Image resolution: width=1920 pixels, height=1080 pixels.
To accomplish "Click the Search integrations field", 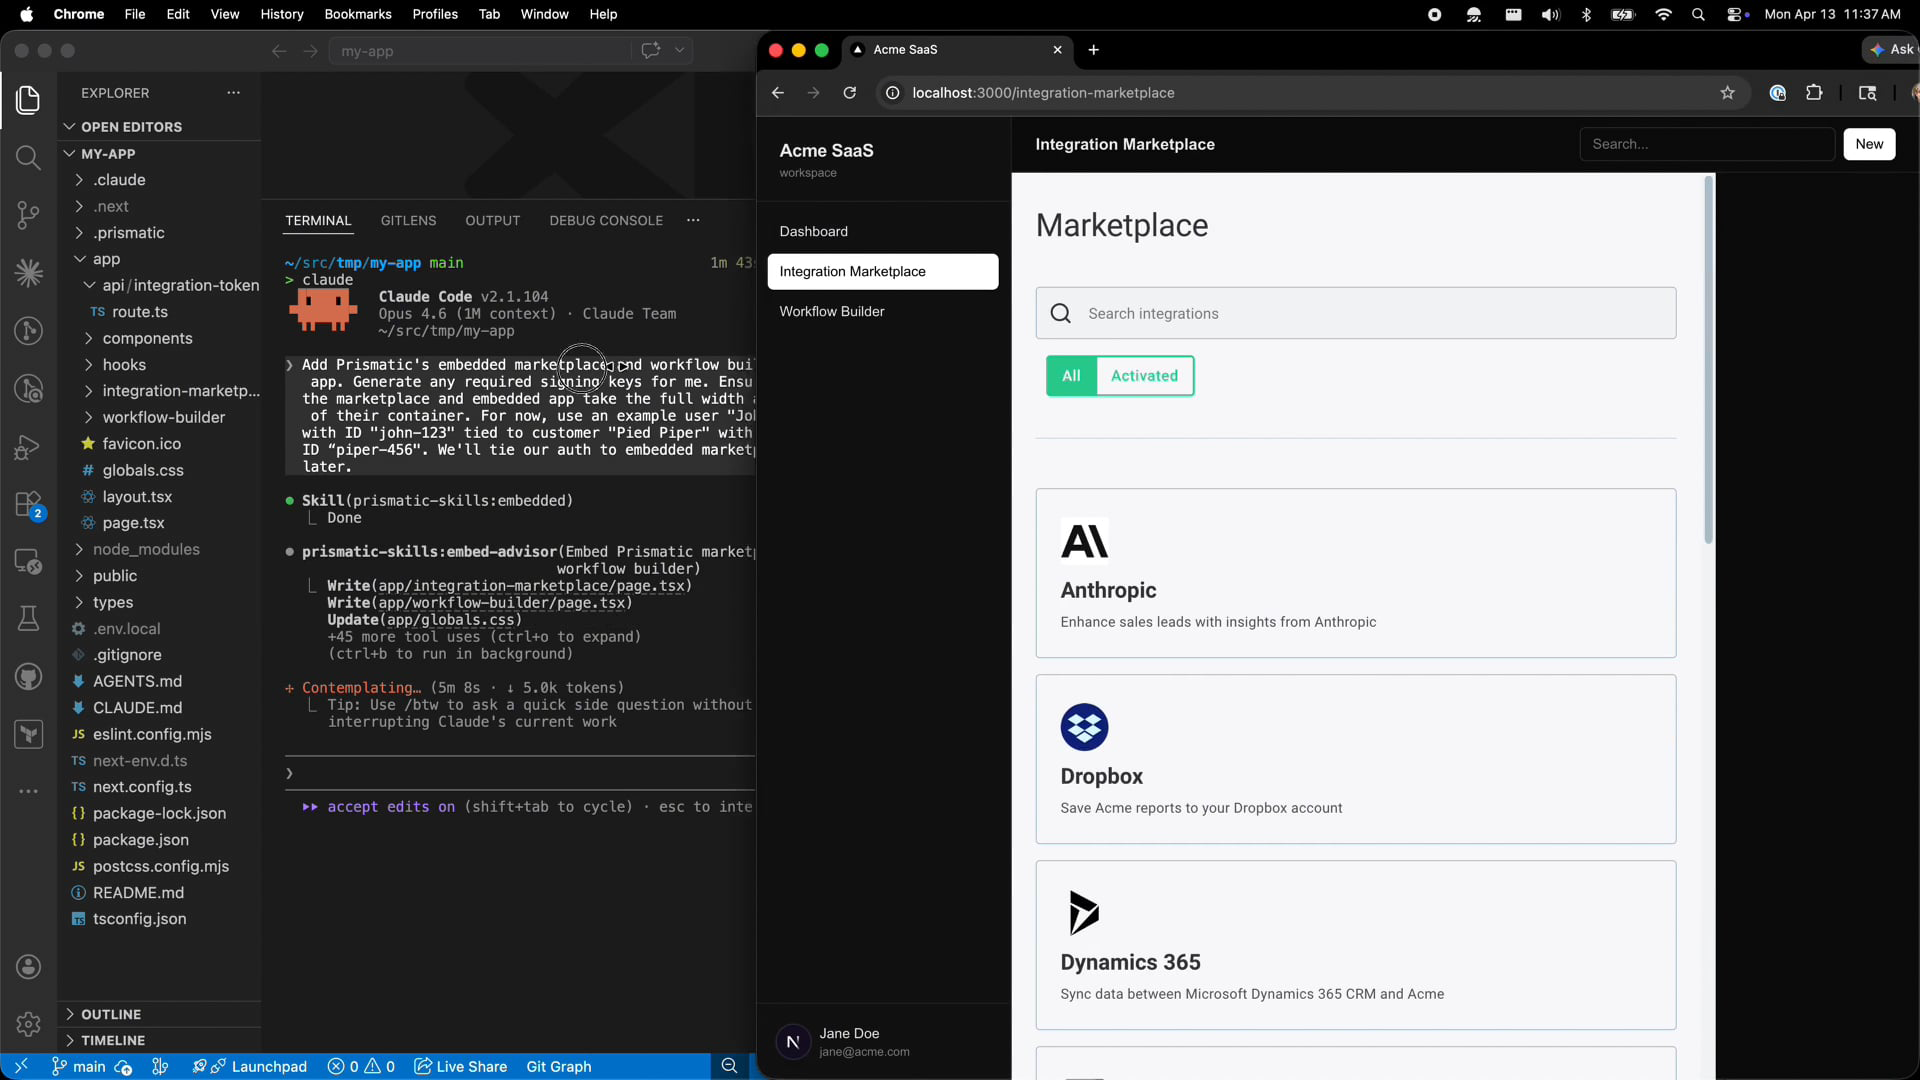I will (1355, 313).
